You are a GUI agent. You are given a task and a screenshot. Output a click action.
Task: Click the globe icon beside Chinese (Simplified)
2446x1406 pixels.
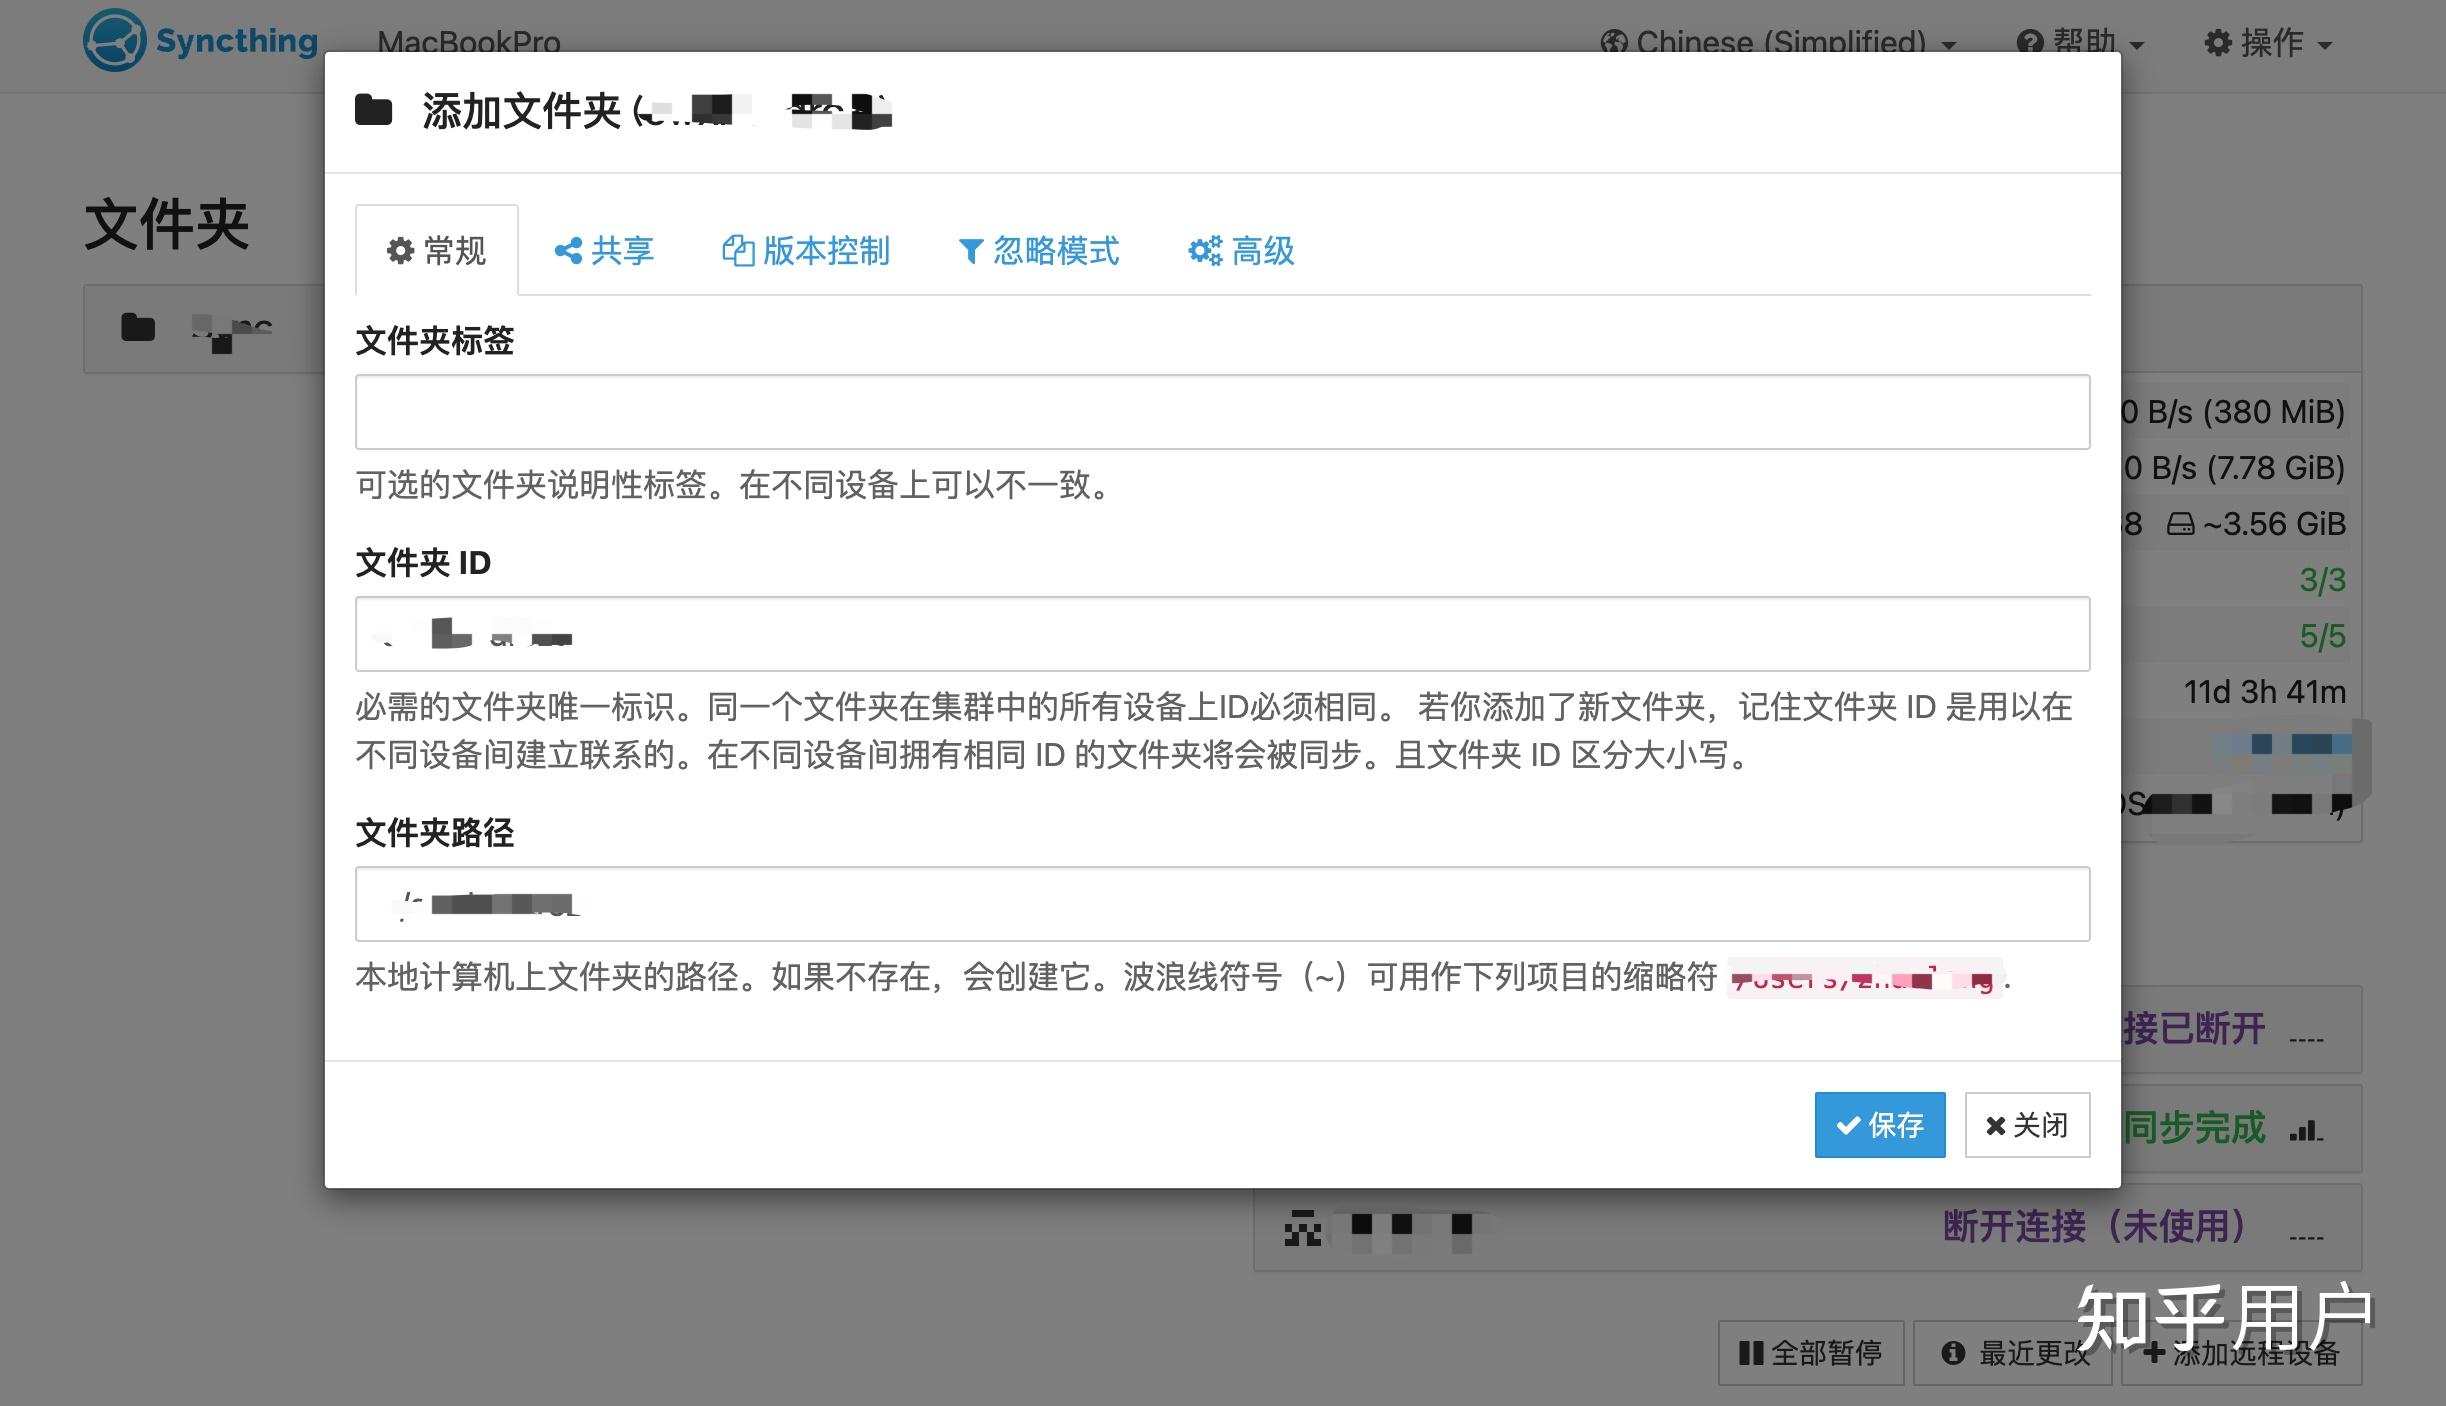1613,43
